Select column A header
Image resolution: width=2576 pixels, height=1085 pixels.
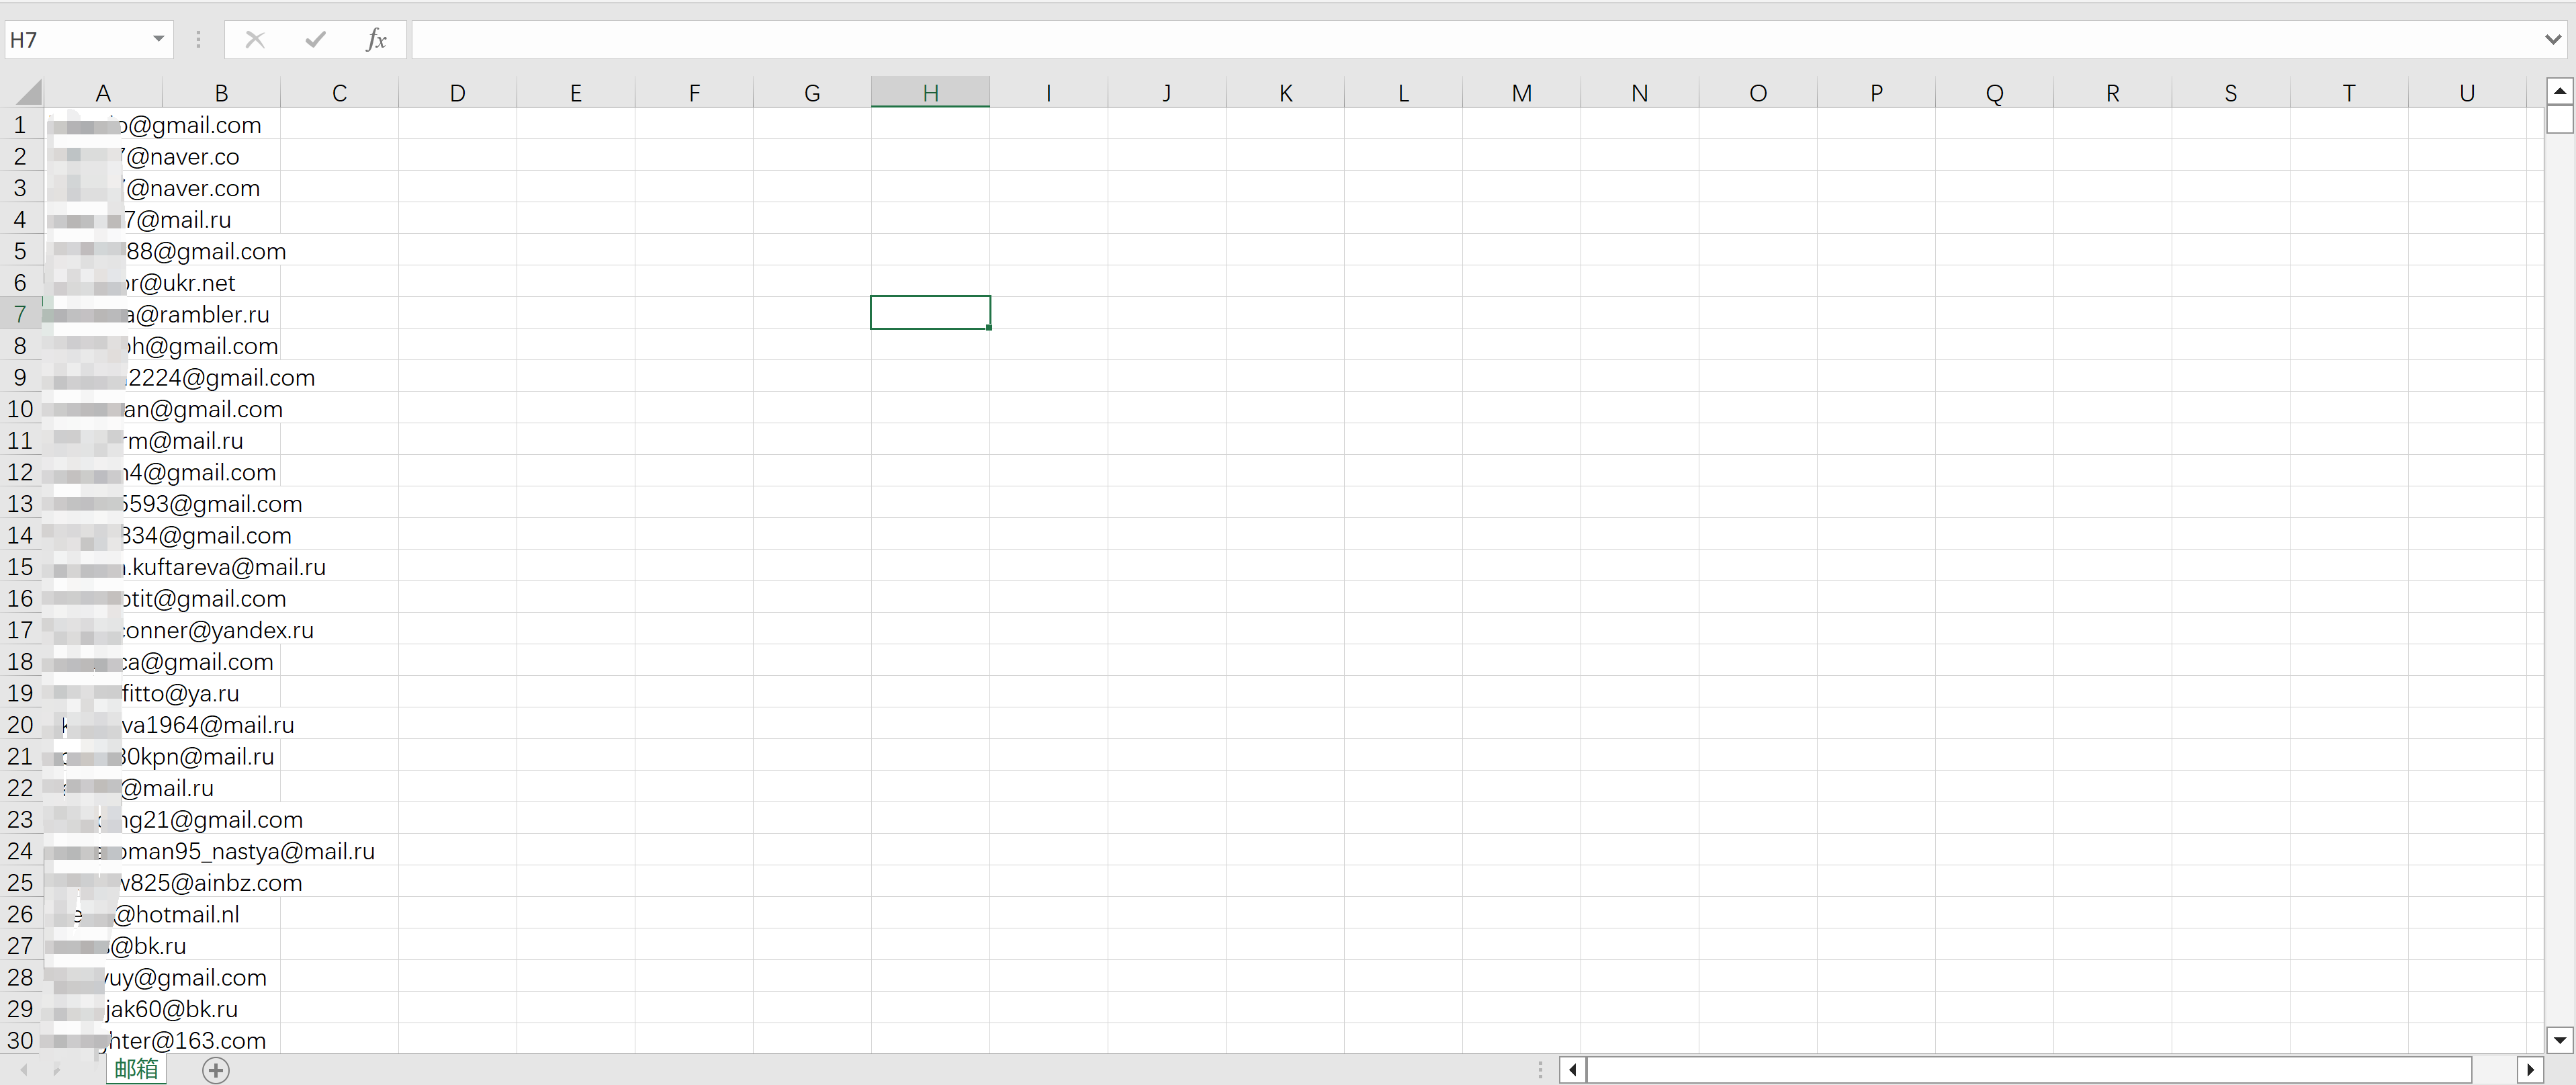pos(103,93)
